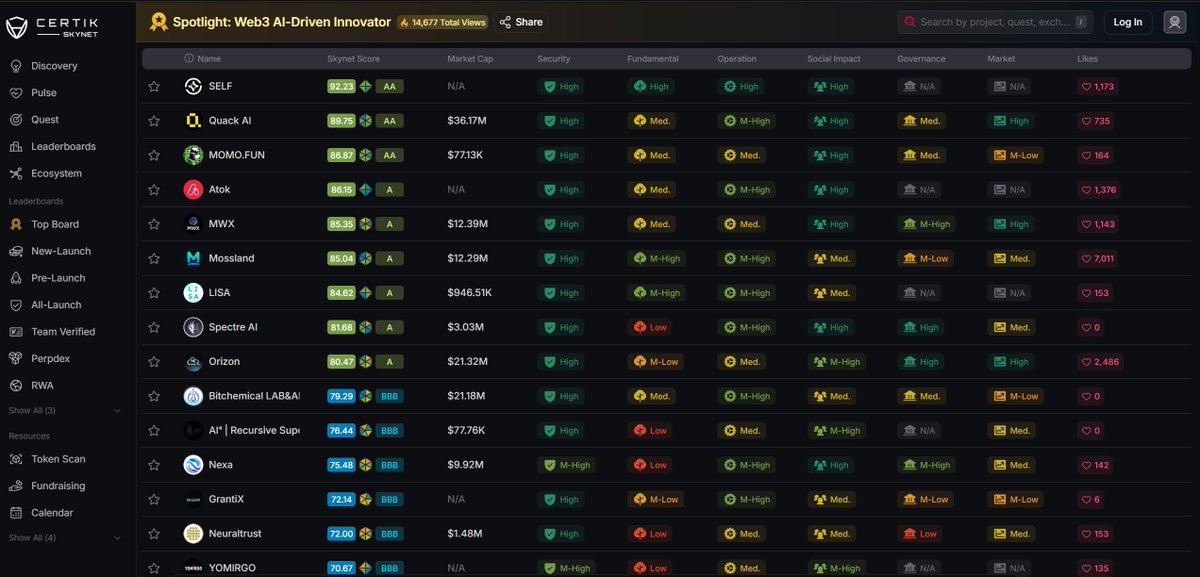Toggle the favorite star for Atok
Screen dimensions: 1200x577
154,190
